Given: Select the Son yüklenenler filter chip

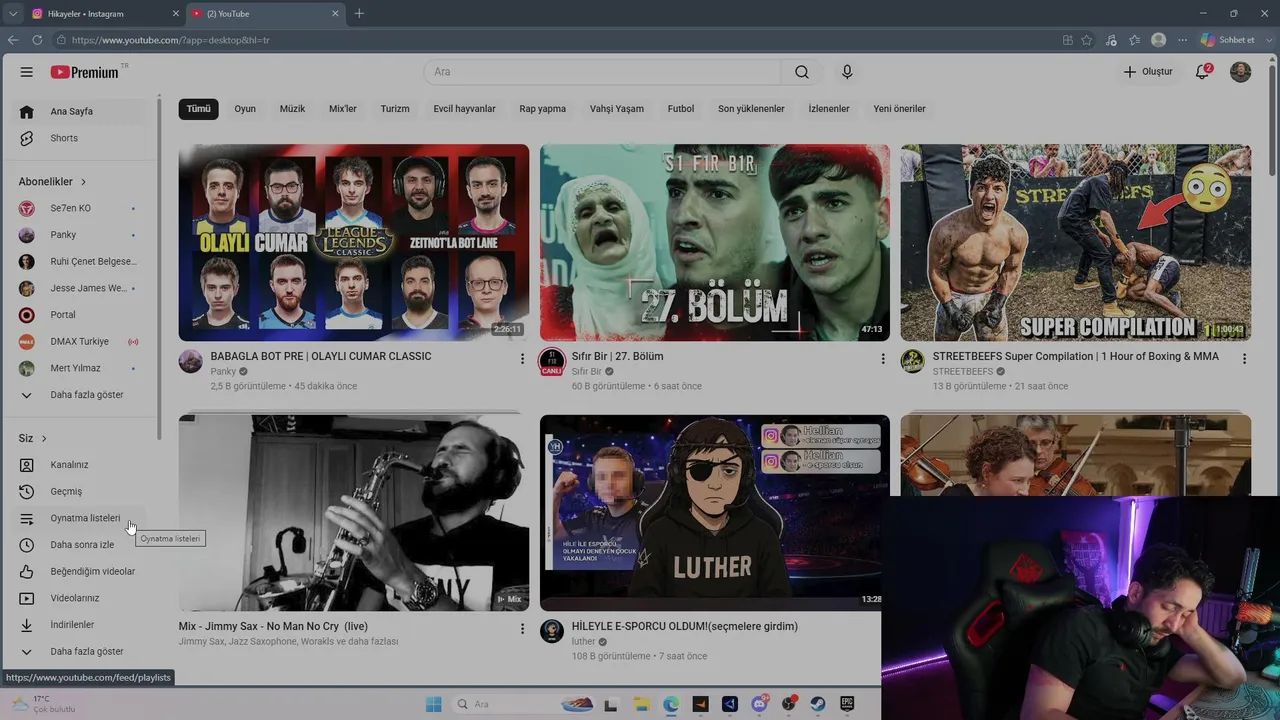Looking at the screenshot, I should (x=751, y=109).
